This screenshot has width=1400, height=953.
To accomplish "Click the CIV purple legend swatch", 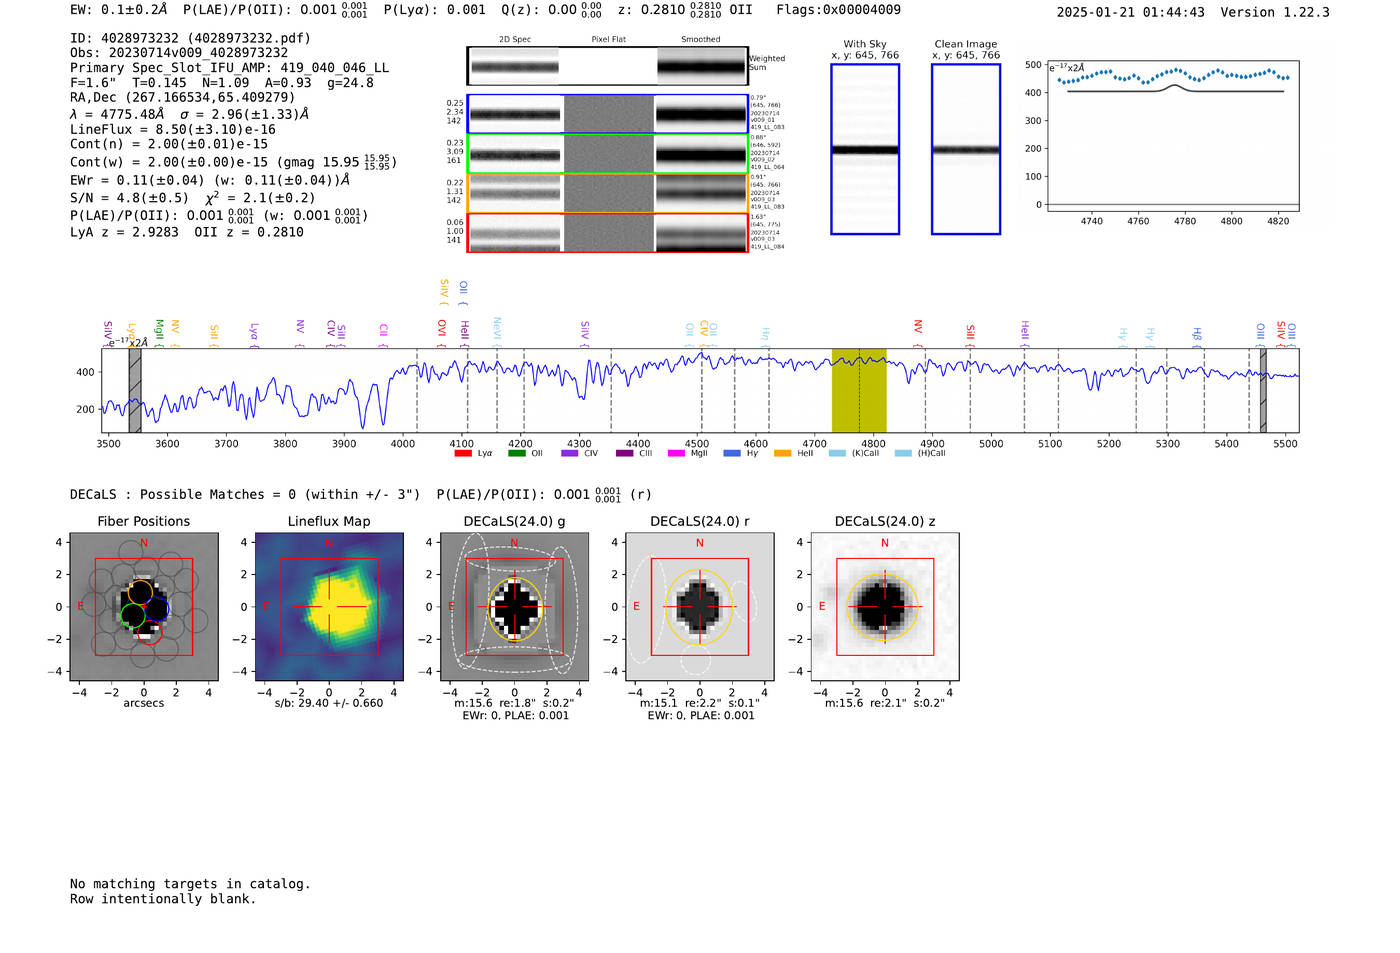I will 570,453.
